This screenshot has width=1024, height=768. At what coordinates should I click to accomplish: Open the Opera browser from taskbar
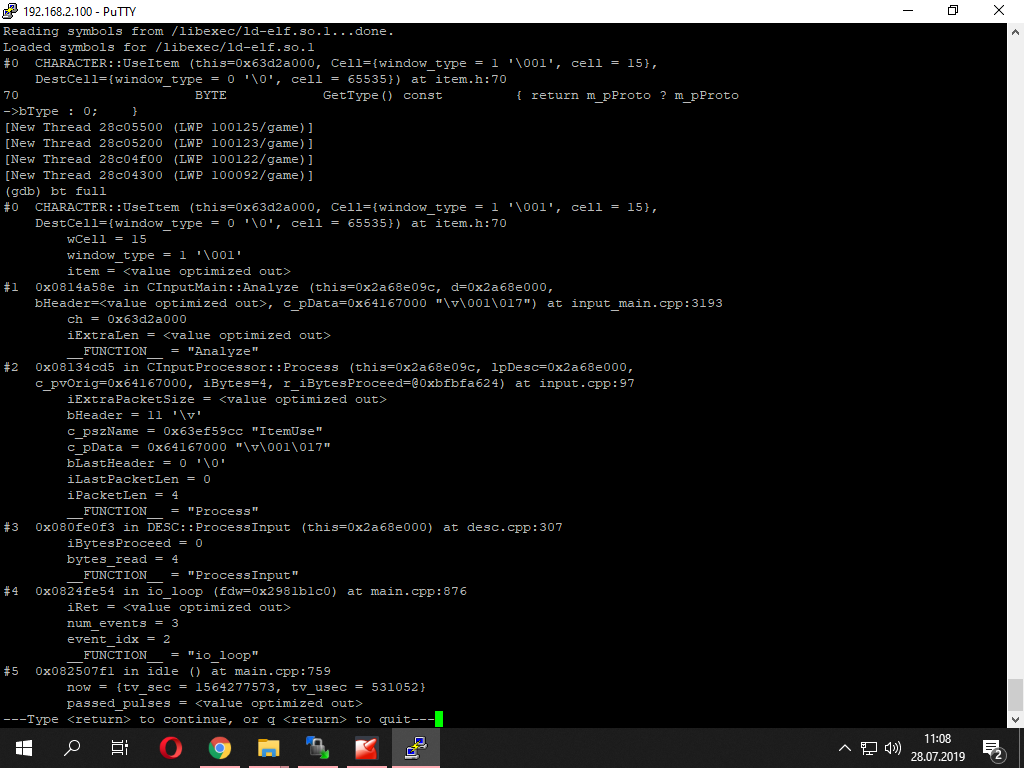170,748
